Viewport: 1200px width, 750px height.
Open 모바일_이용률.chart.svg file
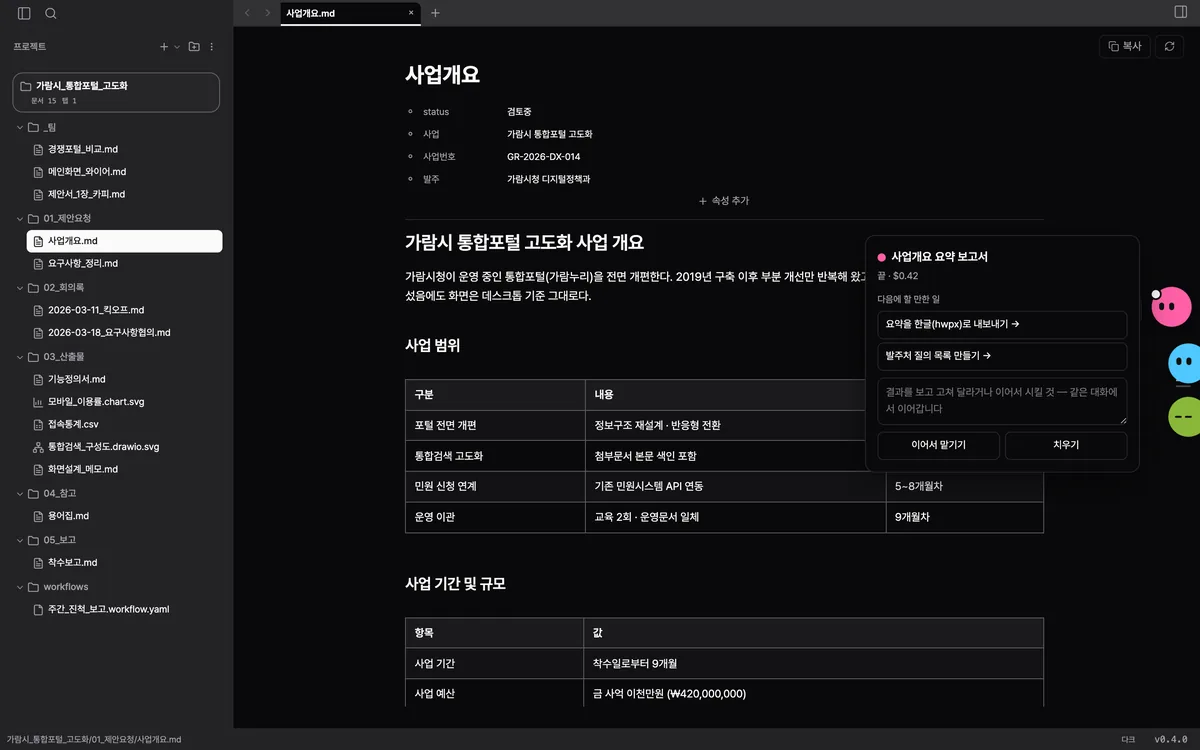click(124, 402)
